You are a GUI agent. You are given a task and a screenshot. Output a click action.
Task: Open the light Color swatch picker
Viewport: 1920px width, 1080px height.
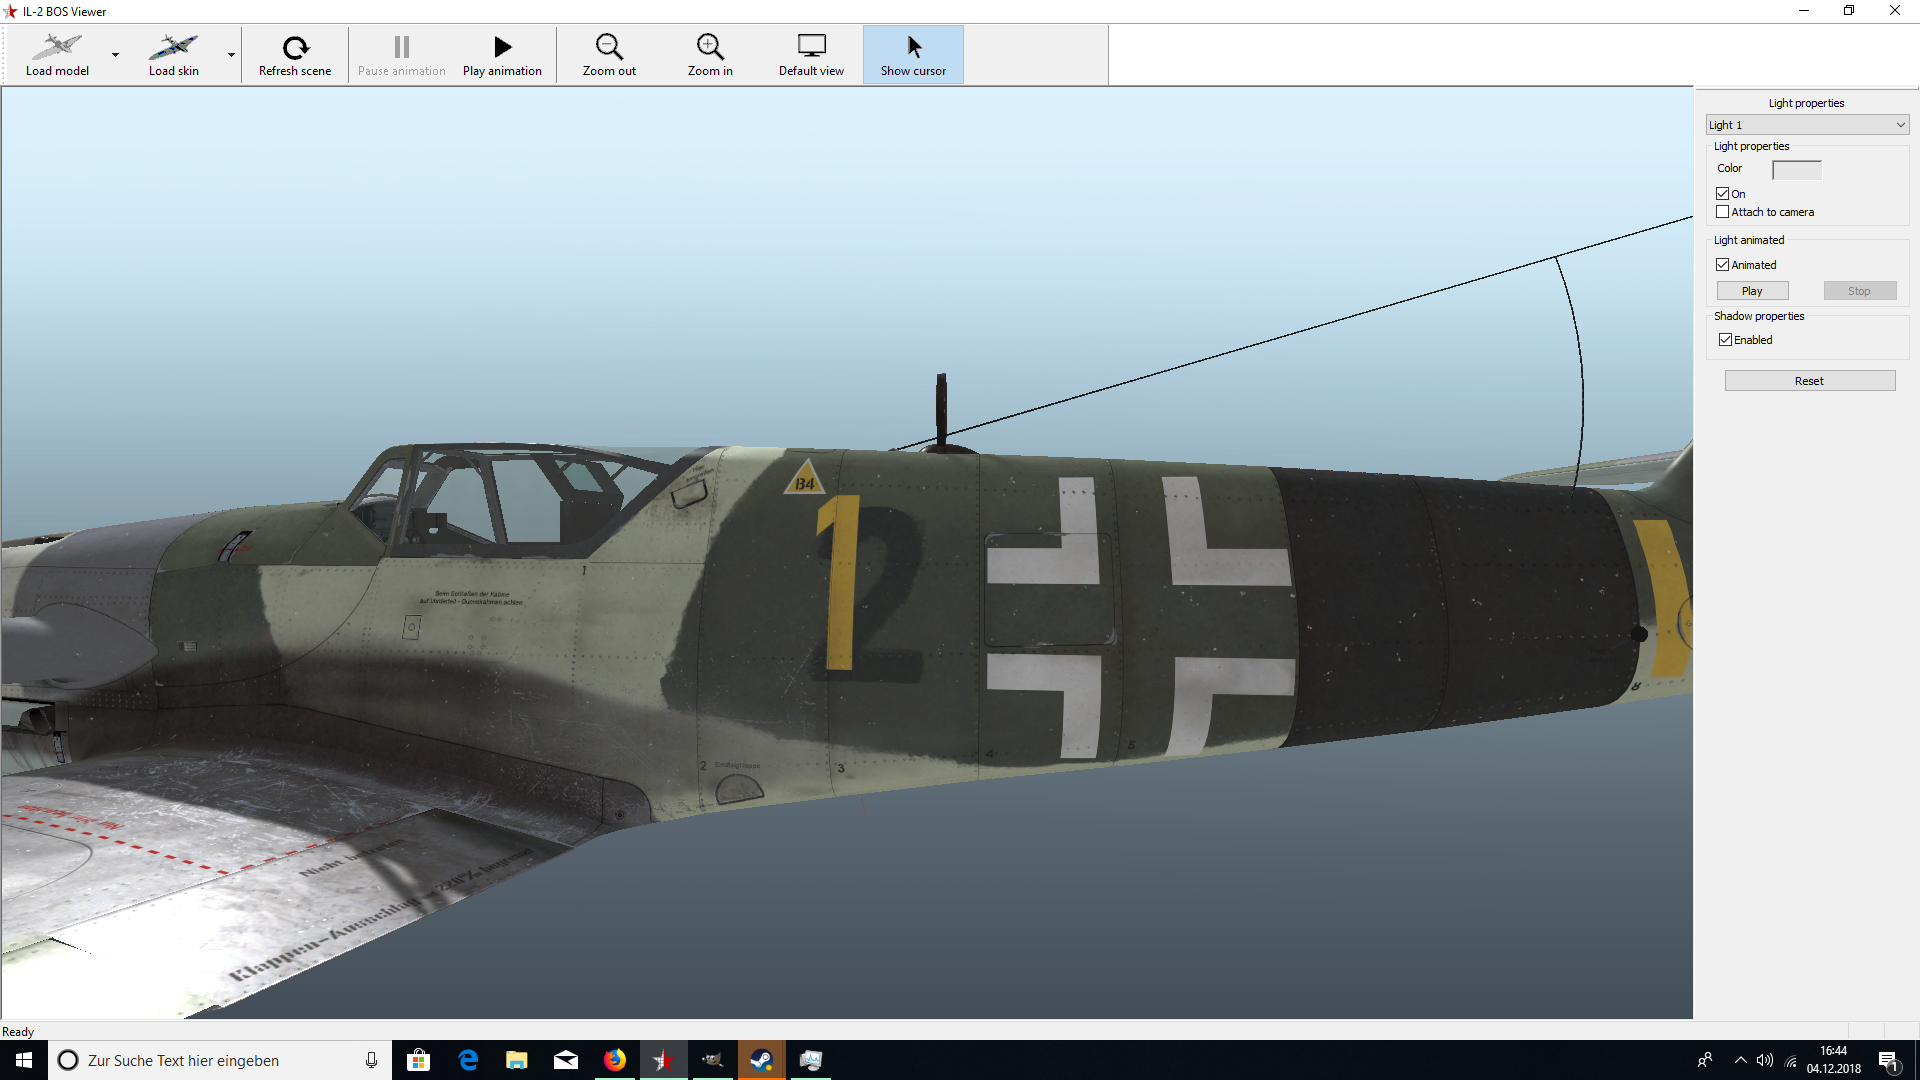1796,169
